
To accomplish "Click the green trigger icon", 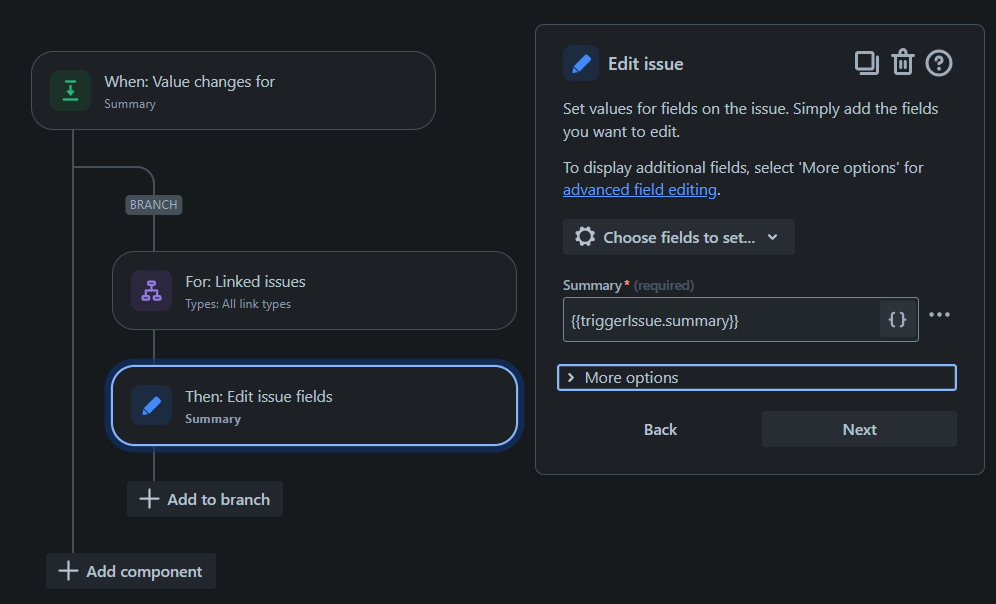I will click(x=70, y=90).
